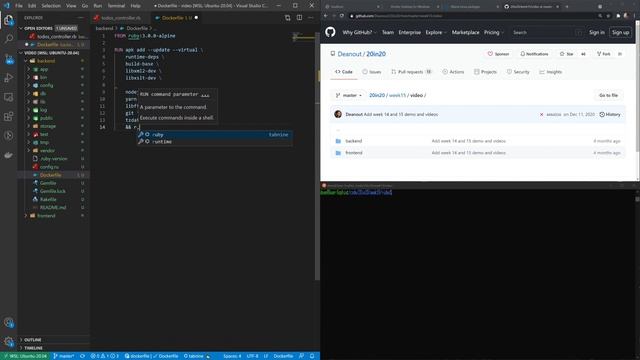Open the Issues tab on GitHub
Image resolution: width=640 pixels, height=360 pixels.
371,72
